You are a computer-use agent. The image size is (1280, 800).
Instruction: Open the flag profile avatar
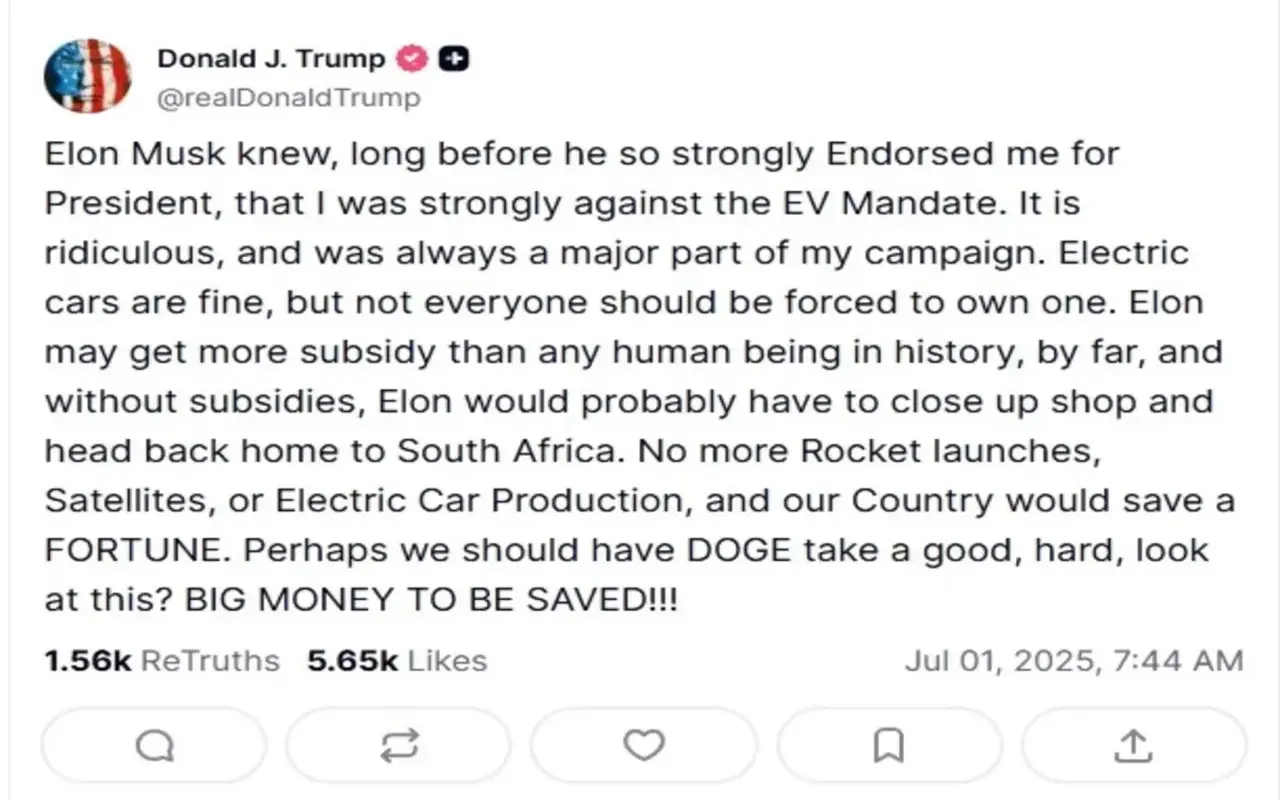[x=88, y=76]
